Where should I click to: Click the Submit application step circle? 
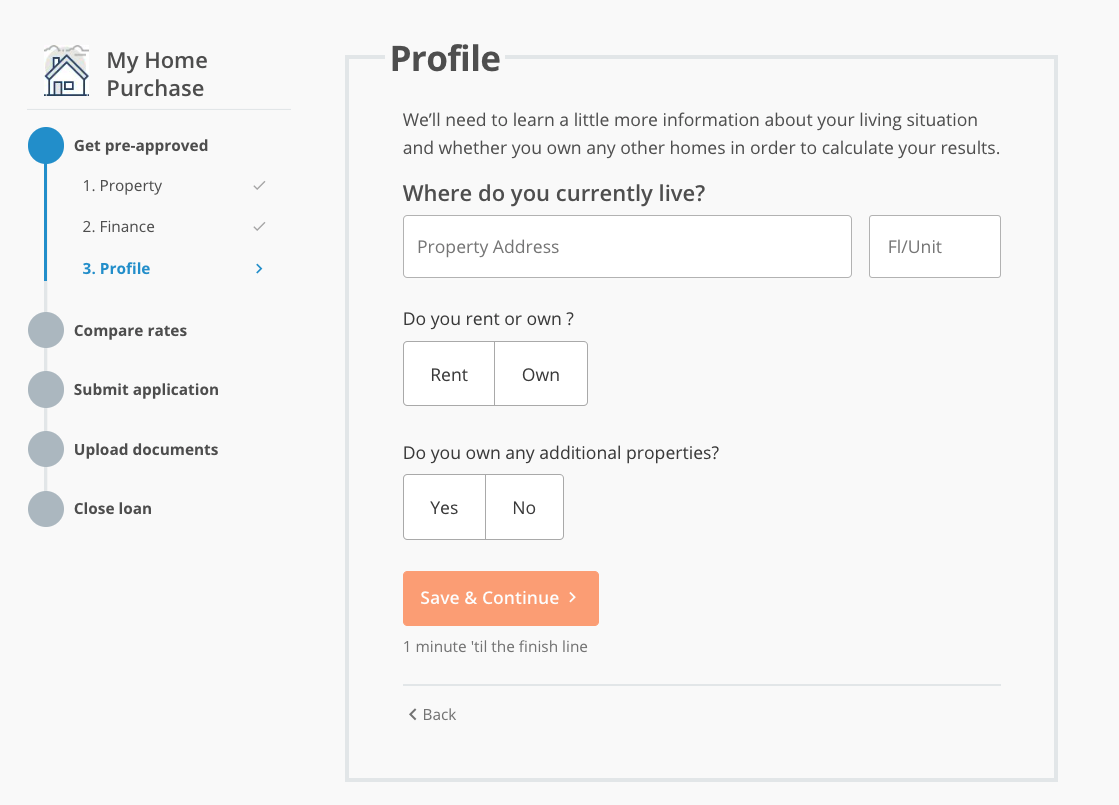click(x=46, y=390)
